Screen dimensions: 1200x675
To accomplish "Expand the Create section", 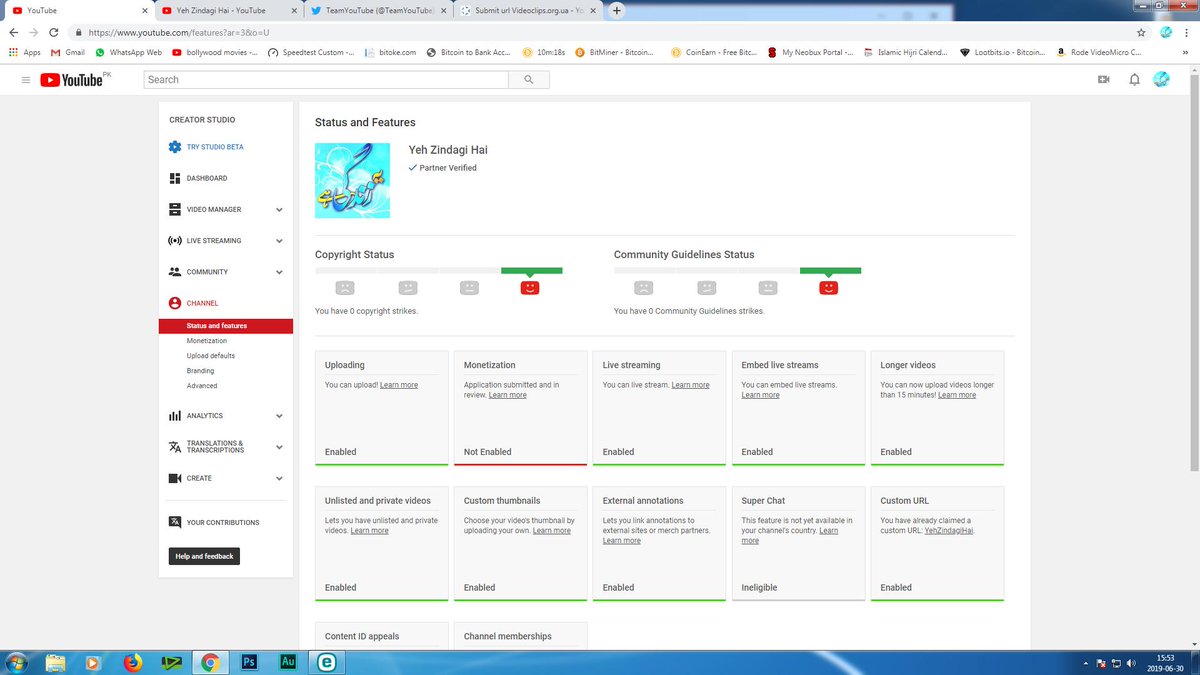I will [x=279, y=478].
